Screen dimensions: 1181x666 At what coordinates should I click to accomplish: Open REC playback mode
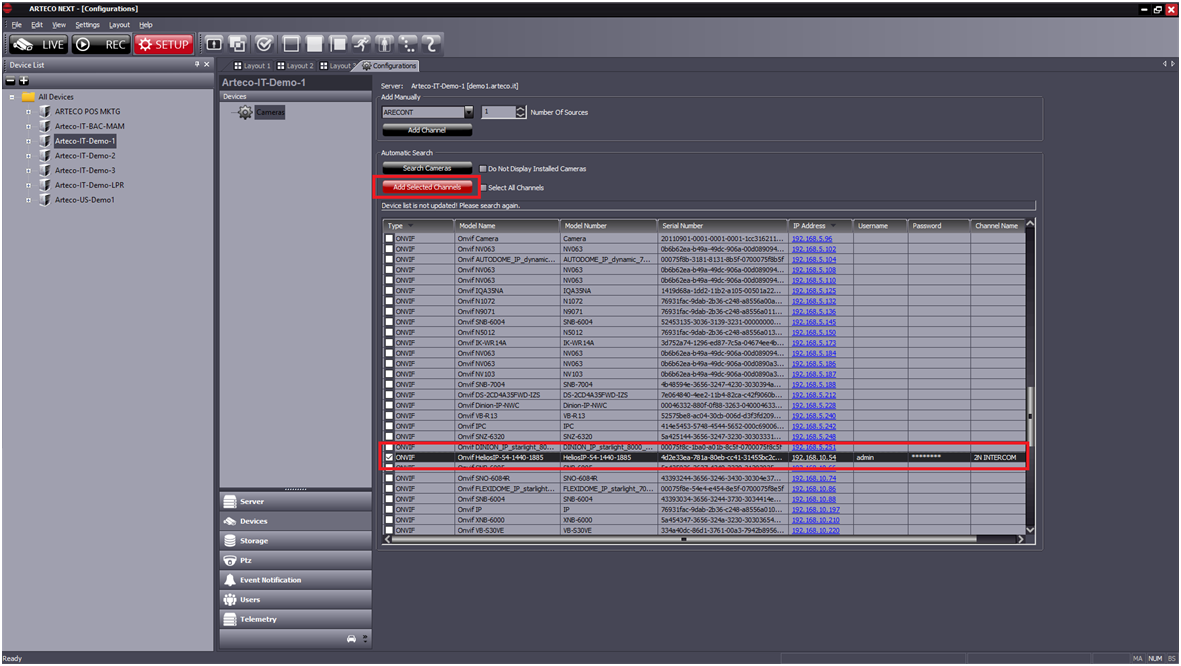pos(101,44)
